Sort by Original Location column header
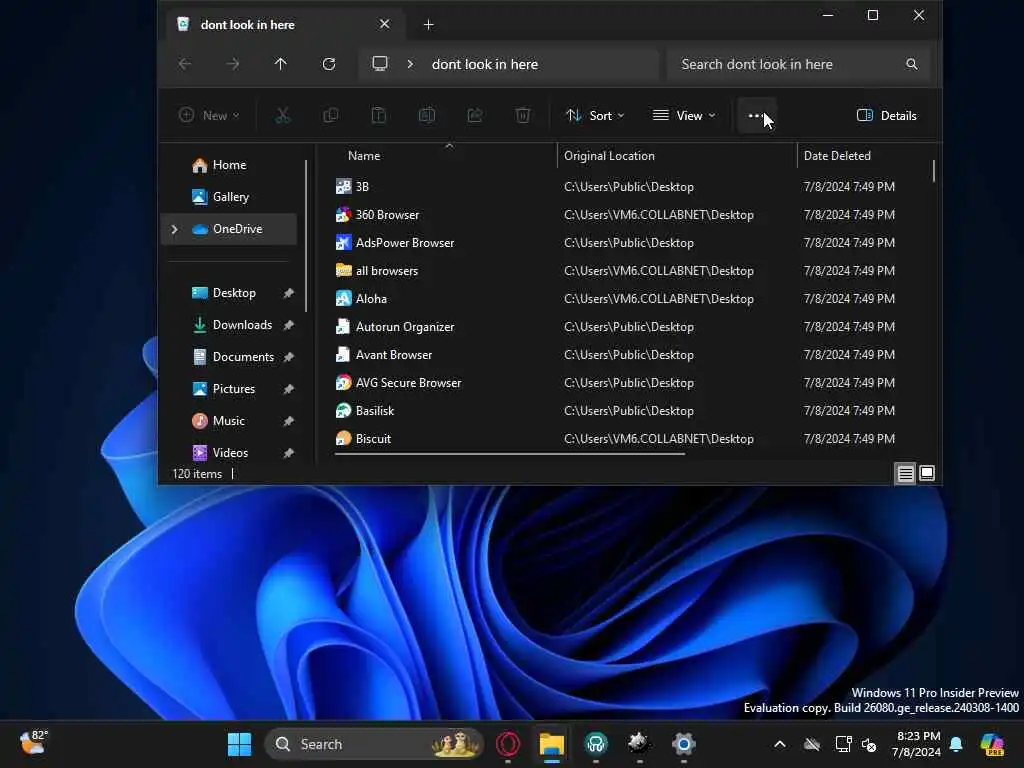 (677, 156)
